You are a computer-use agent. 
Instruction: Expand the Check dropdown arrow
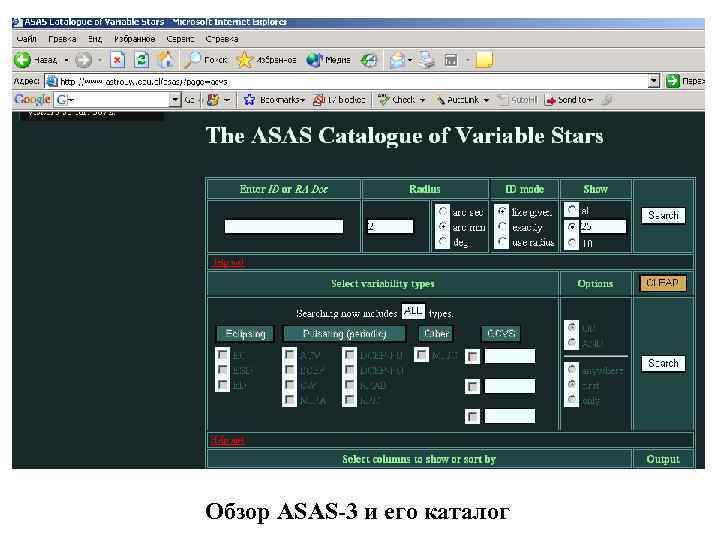(x=422, y=100)
